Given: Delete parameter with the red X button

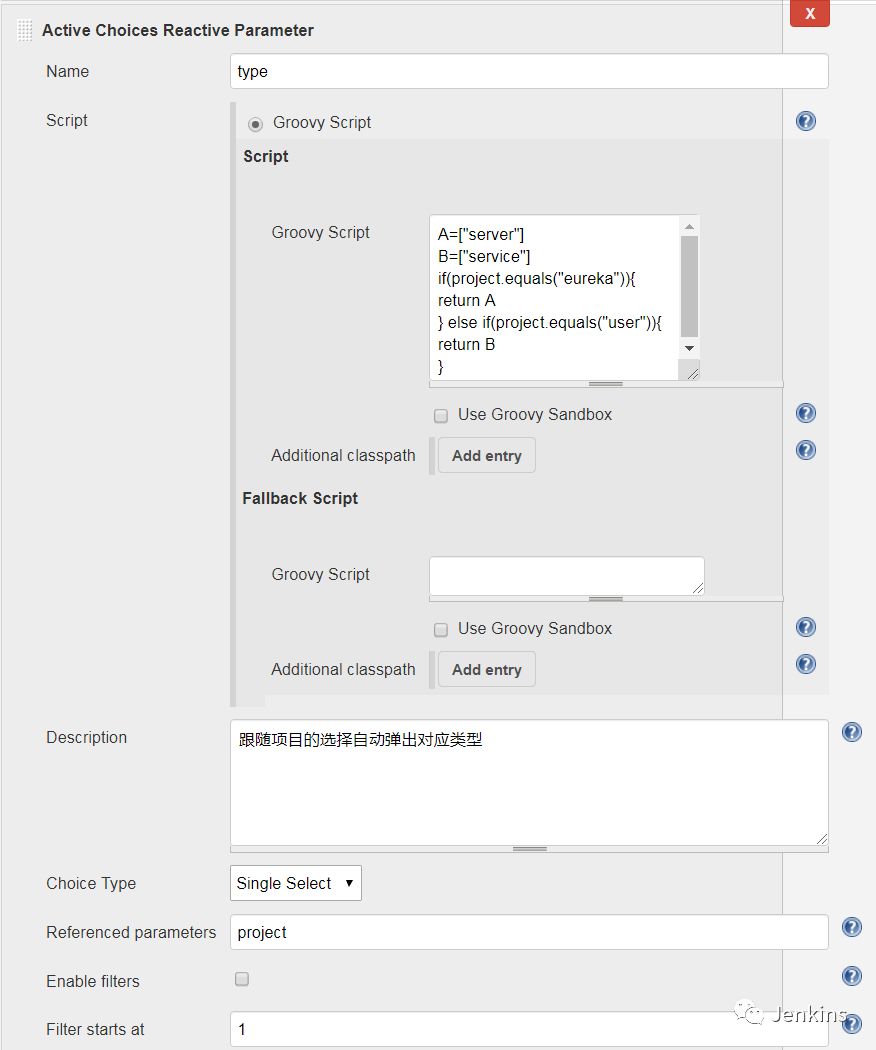Looking at the screenshot, I should pos(809,13).
